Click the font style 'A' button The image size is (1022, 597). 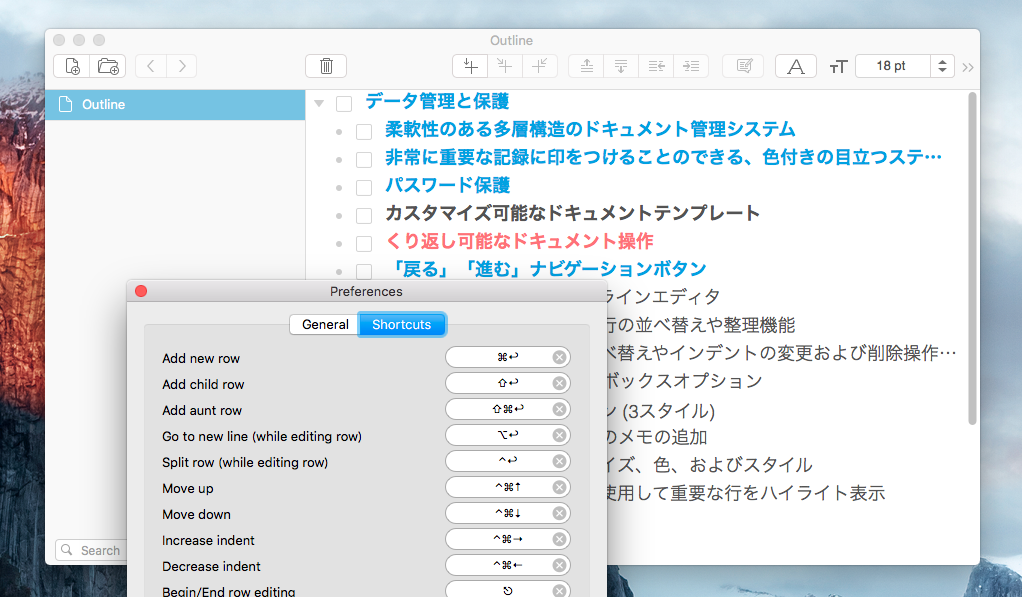tap(796, 66)
